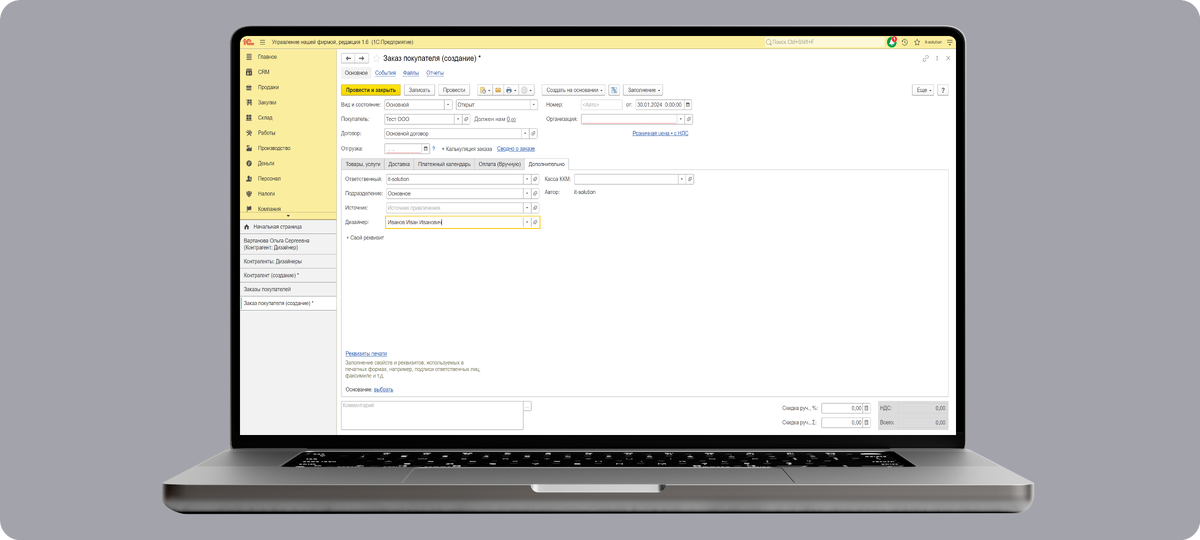Expand the Покупатель dropdown
Screen dimensions: 1200x540
point(458,119)
